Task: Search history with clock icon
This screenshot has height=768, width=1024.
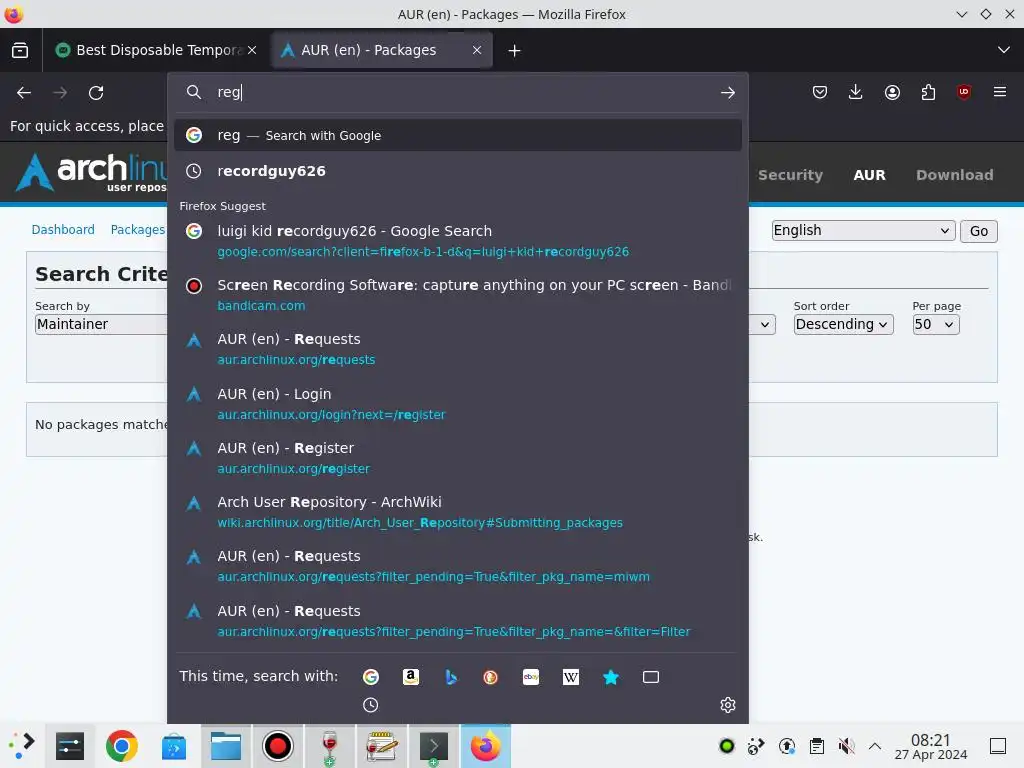Action: [370, 705]
